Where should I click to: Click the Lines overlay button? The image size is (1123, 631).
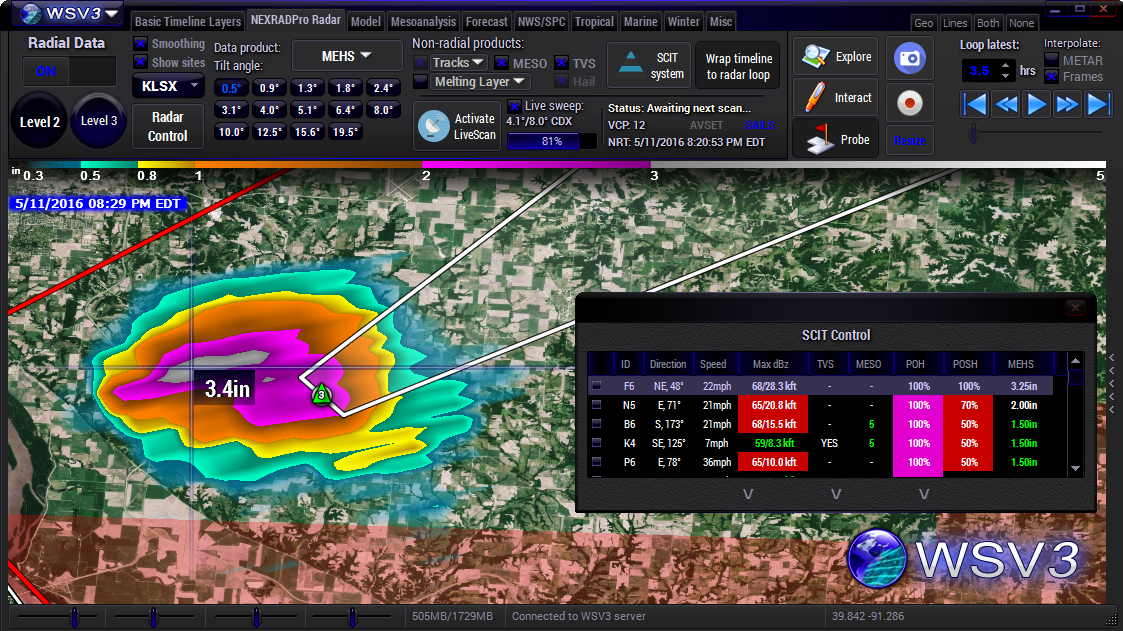[955, 23]
